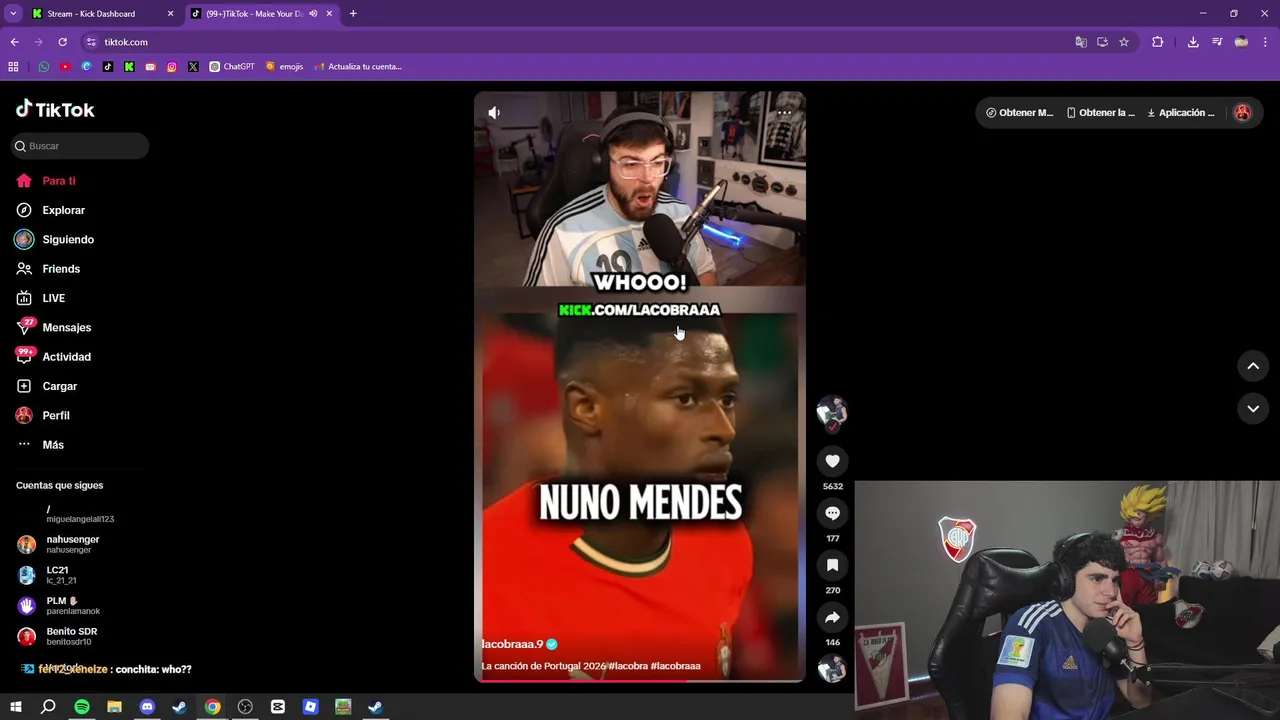This screenshot has width=1280, height=720.
Task: Click the Aplicación download button
Action: tap(1181, 113)
